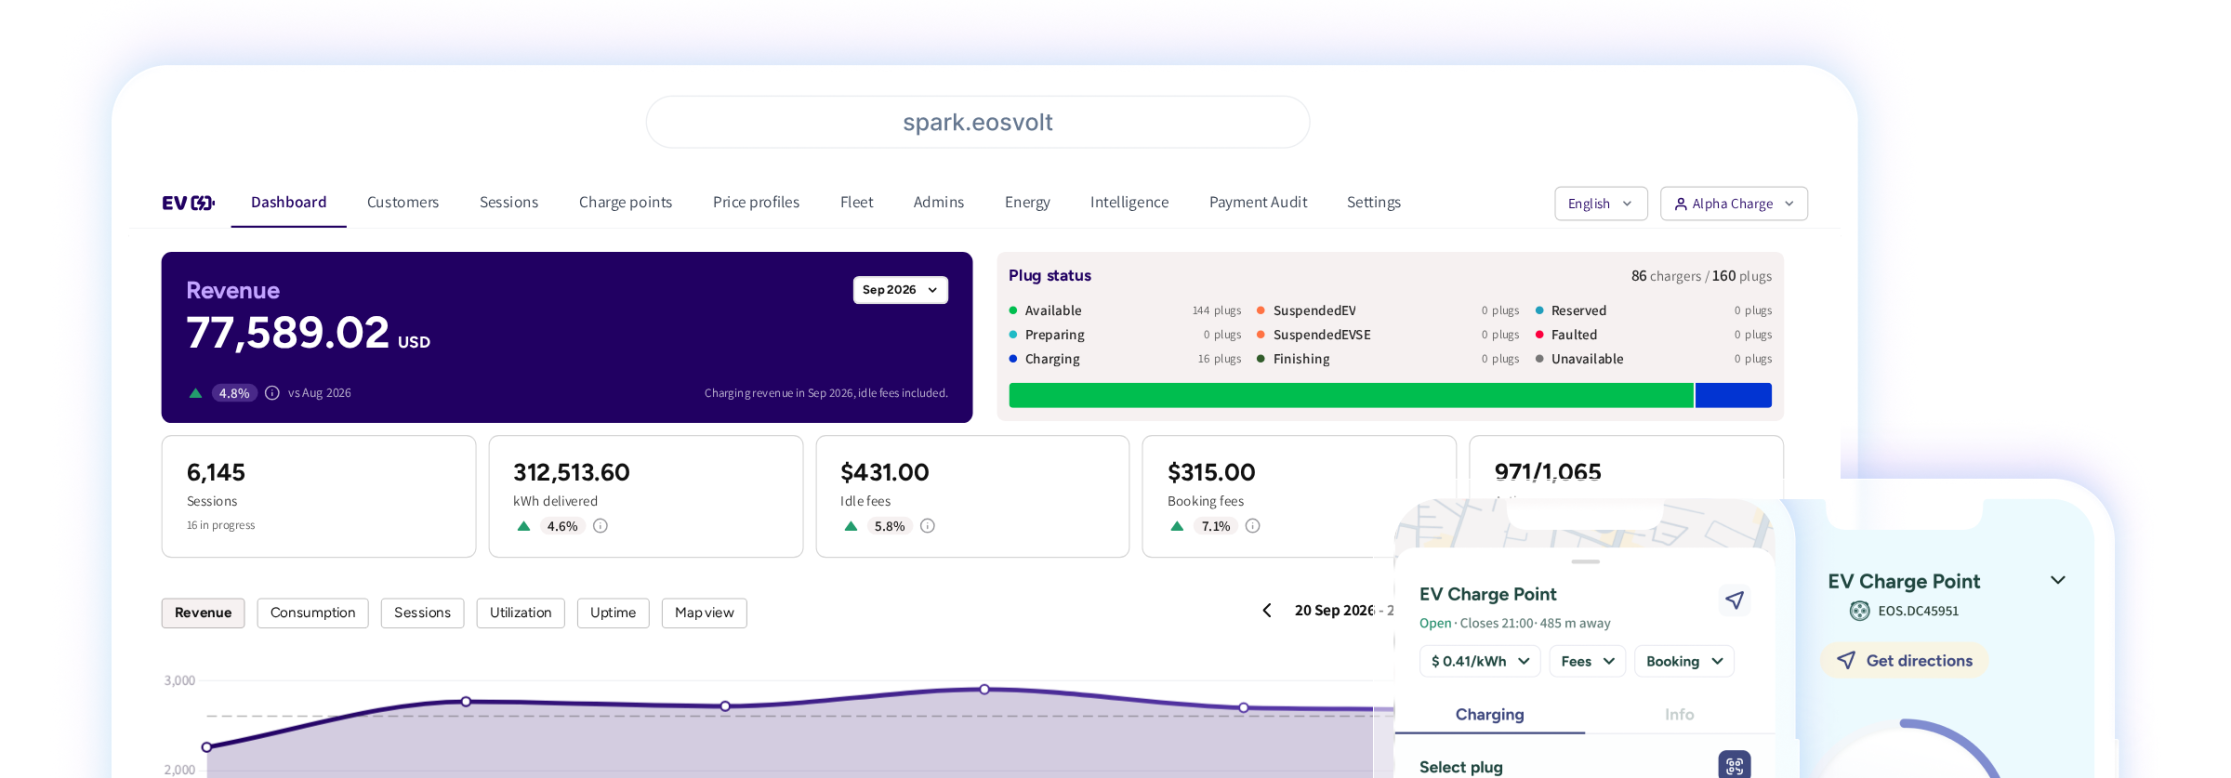The width and height of the screenshot is (2231, 778).
Task: Click the spark.eosvolt address bar
Action: tap(978, 122)
